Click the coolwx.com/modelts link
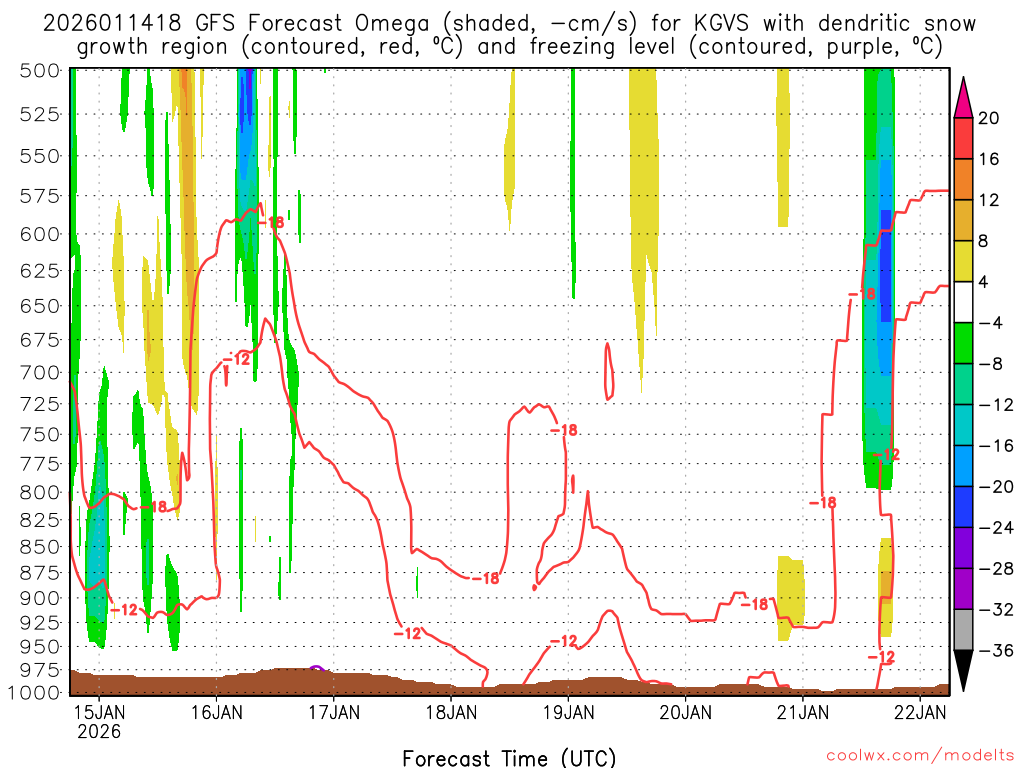 pyautogui.click(x=920, y=756)
